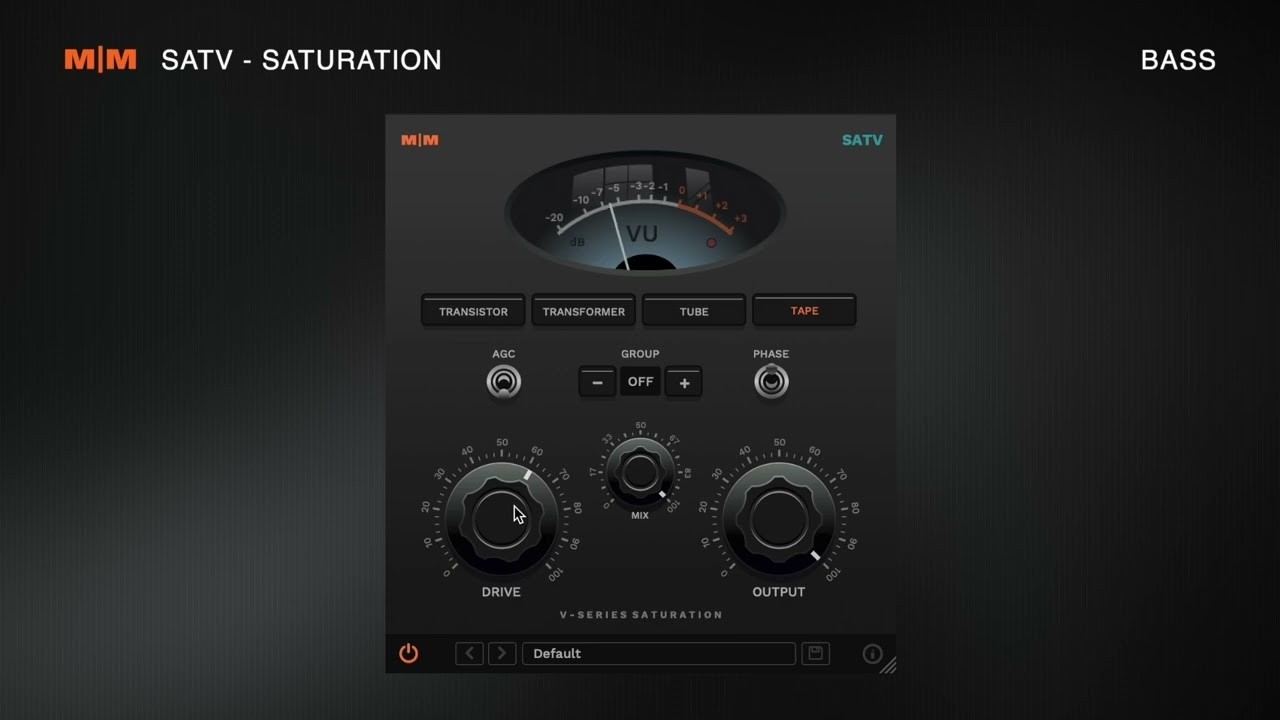Click the VU meter display

click(x=645, y=212)
